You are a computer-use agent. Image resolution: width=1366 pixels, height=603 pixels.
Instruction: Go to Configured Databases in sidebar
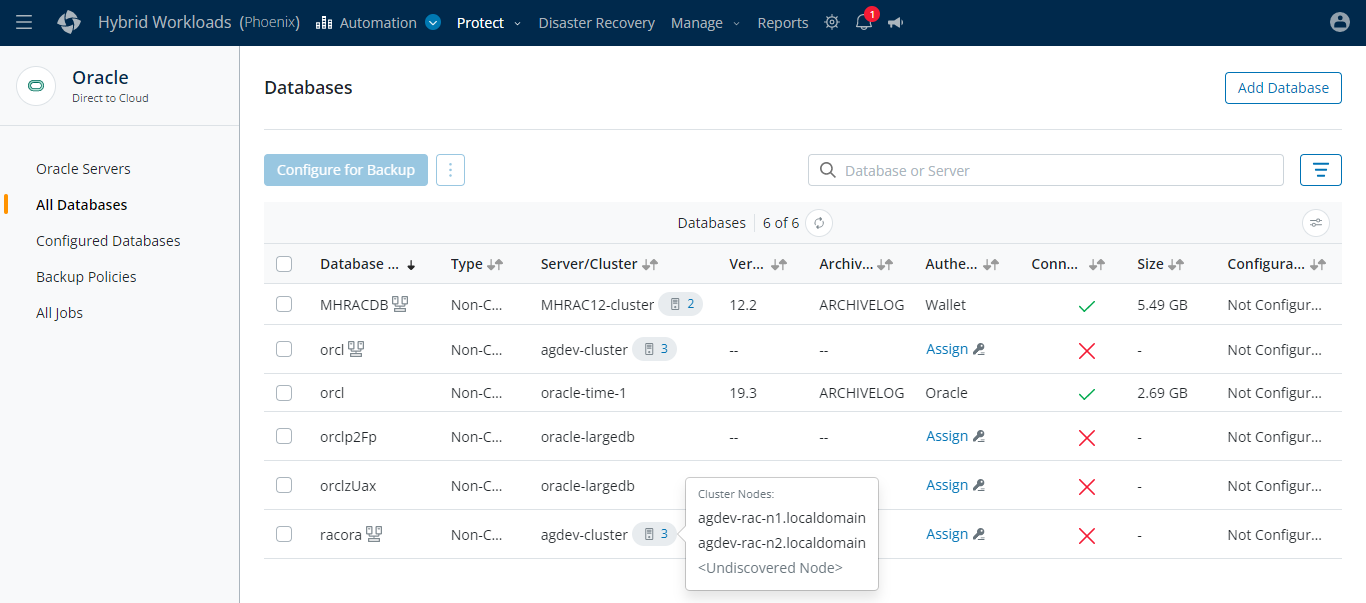click(x=108, y=241)
